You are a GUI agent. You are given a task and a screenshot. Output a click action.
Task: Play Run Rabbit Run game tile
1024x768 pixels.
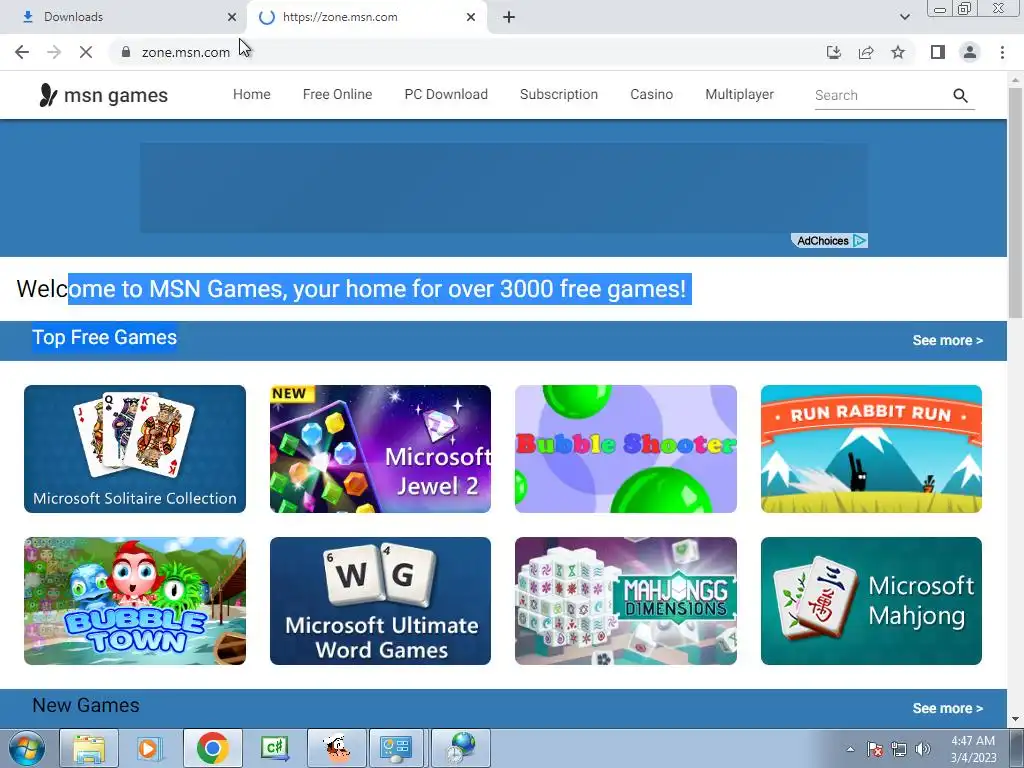click(x=871, y=449)
